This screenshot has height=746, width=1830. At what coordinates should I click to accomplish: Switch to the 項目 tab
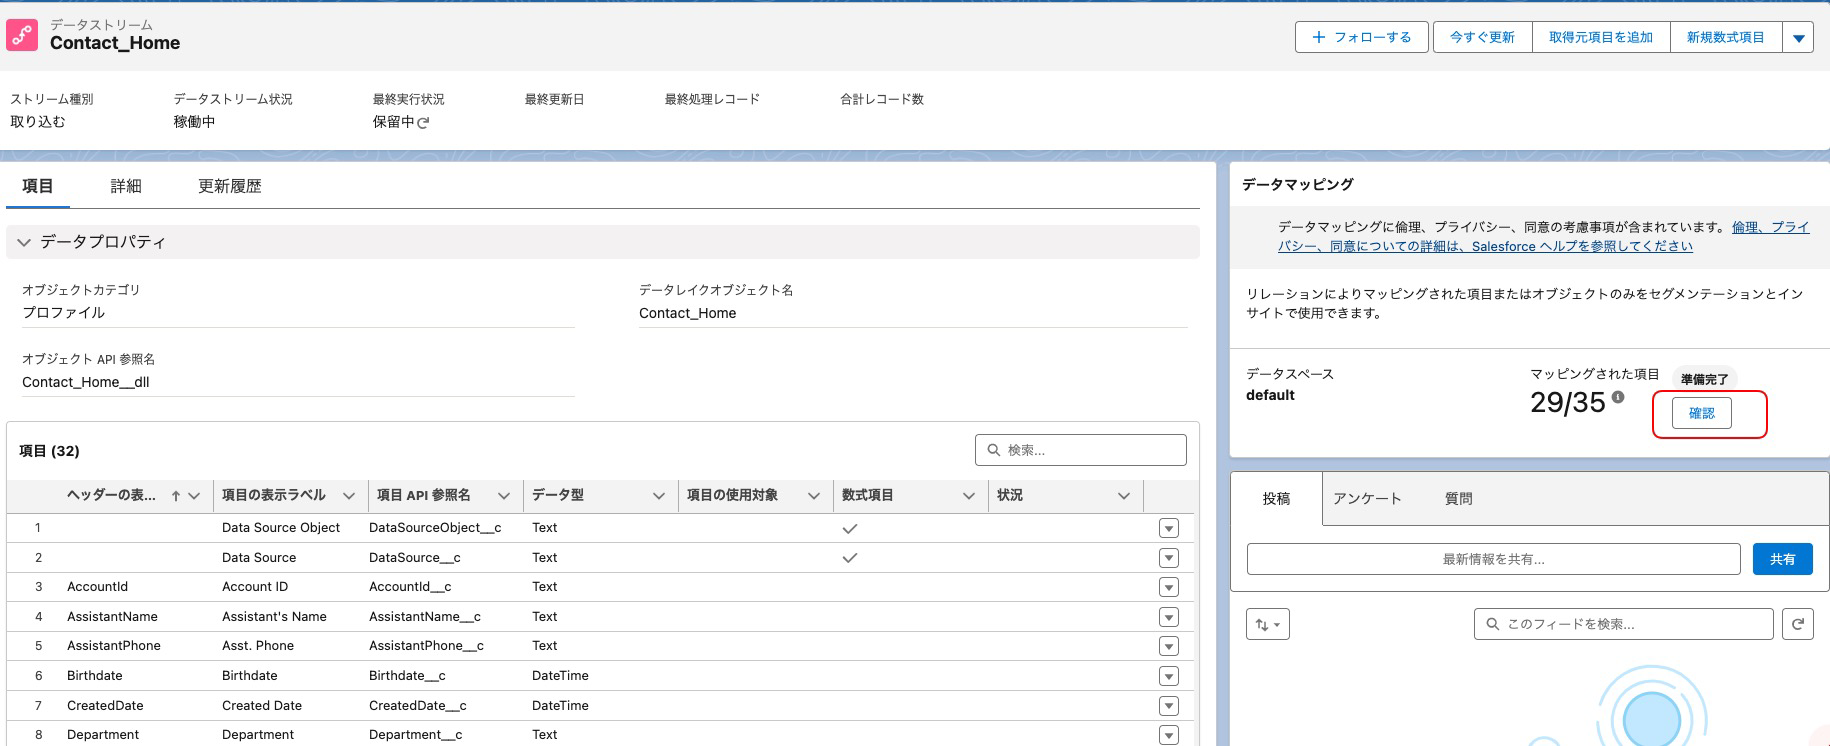(x=38, y=186)
